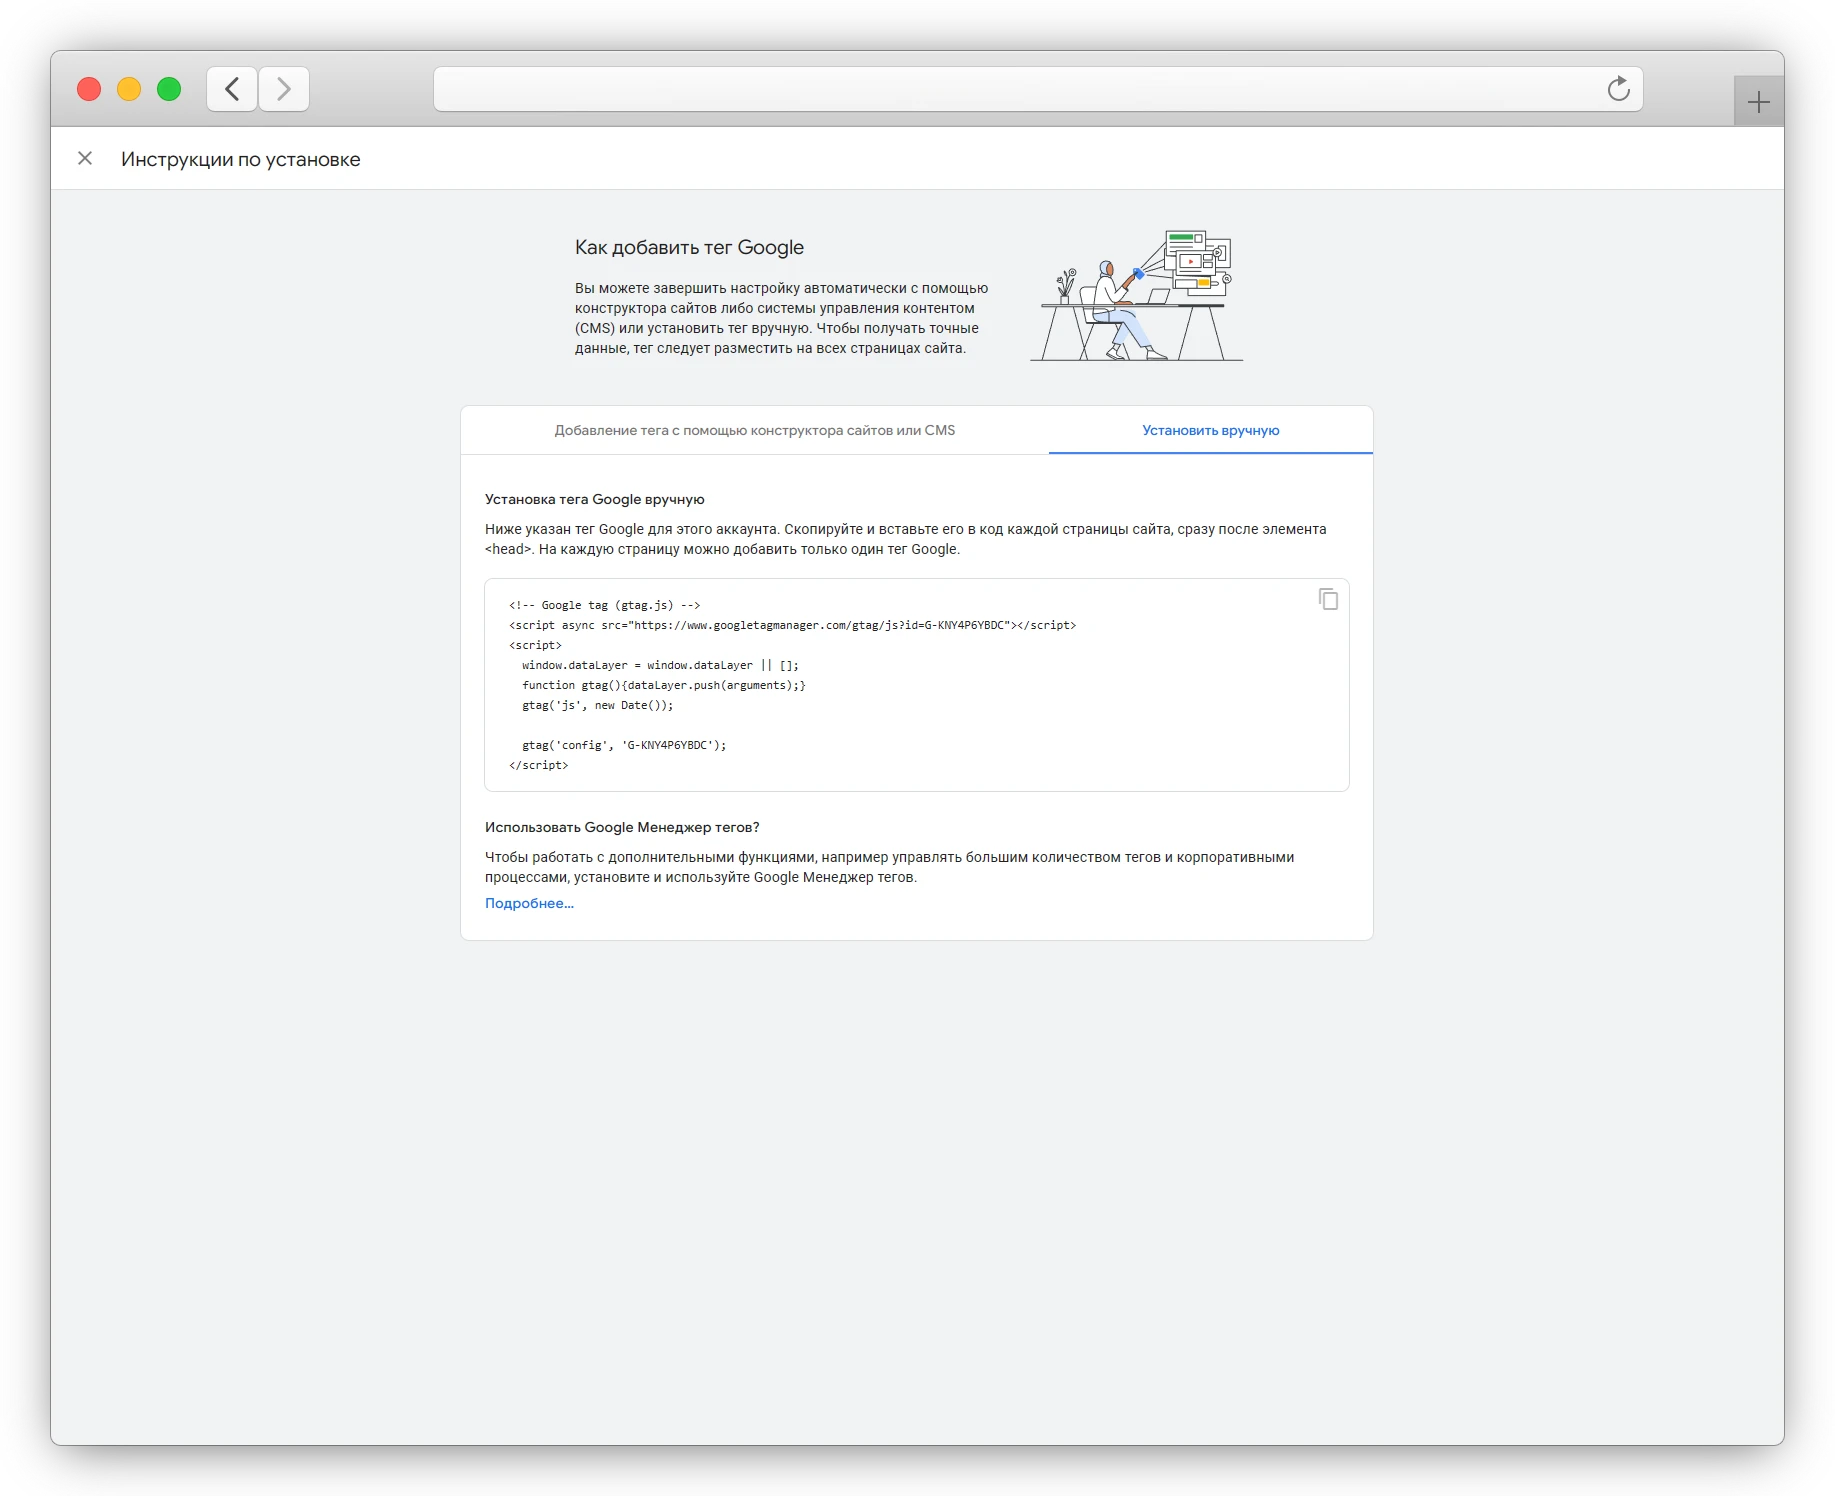Viewport: 1835px width, 1496px height.
Task: Click the browser reload icon
Action: (x=1617, y=89)
